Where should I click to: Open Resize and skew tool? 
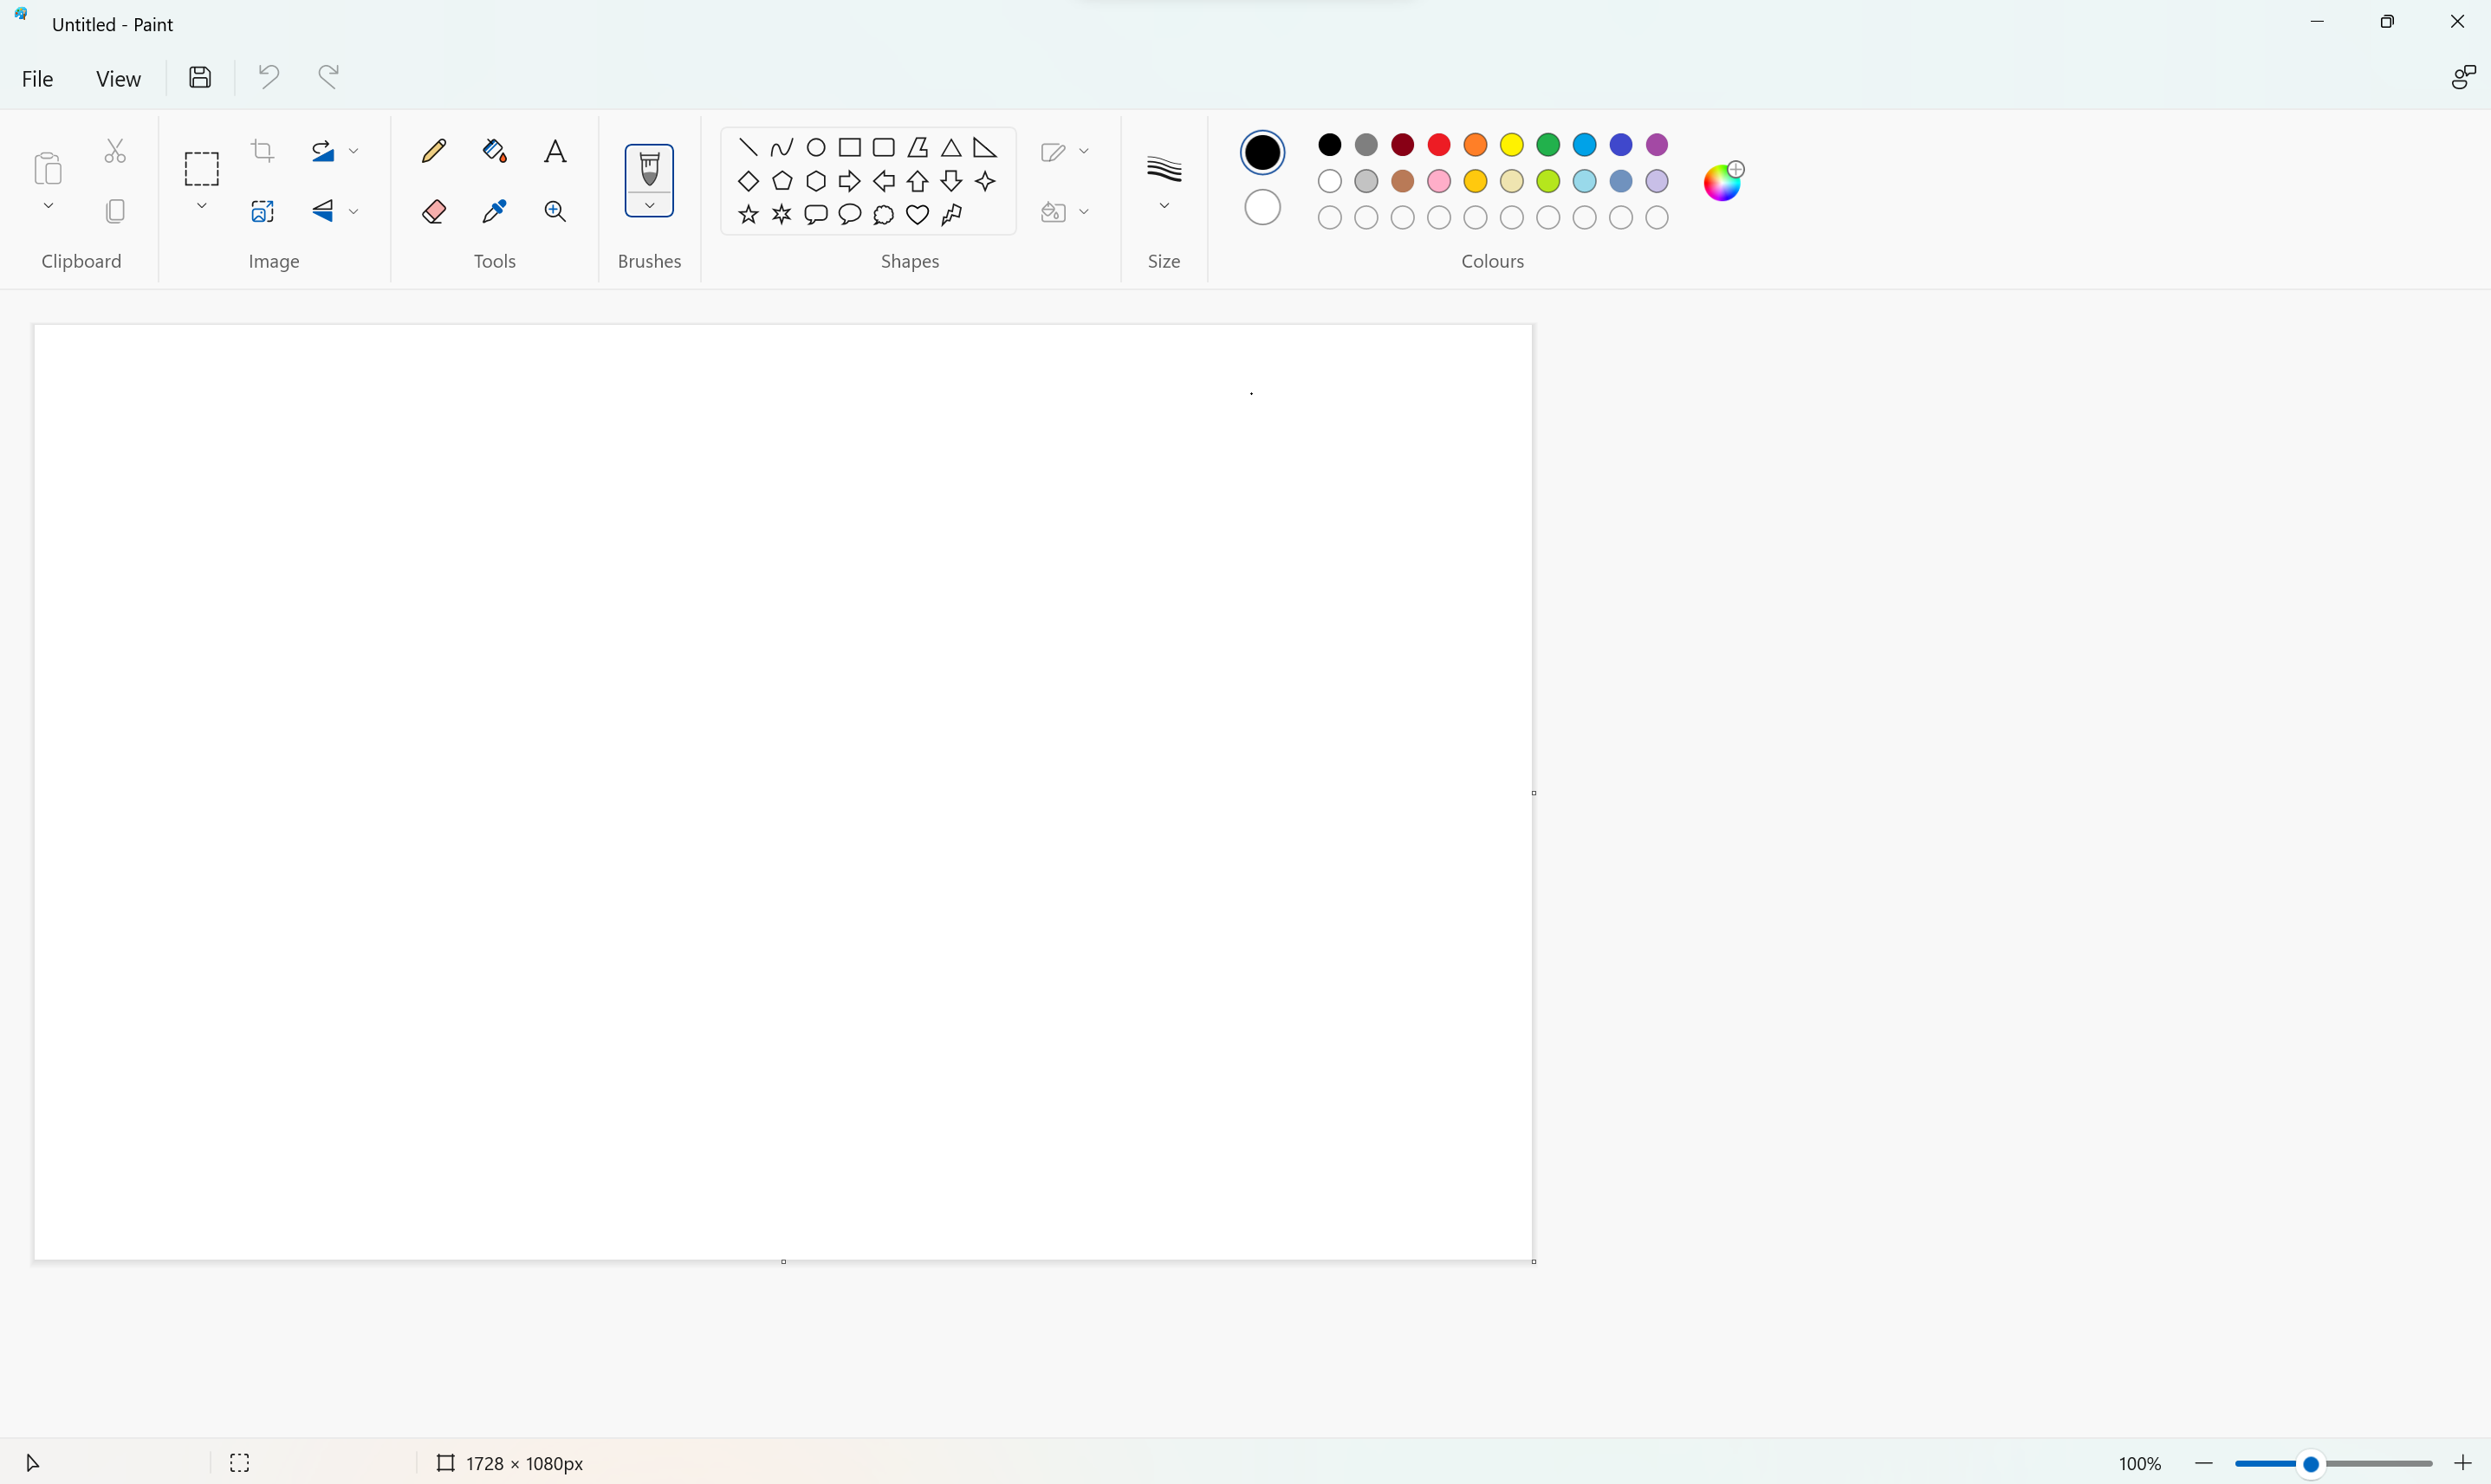[x=263, y=211]
